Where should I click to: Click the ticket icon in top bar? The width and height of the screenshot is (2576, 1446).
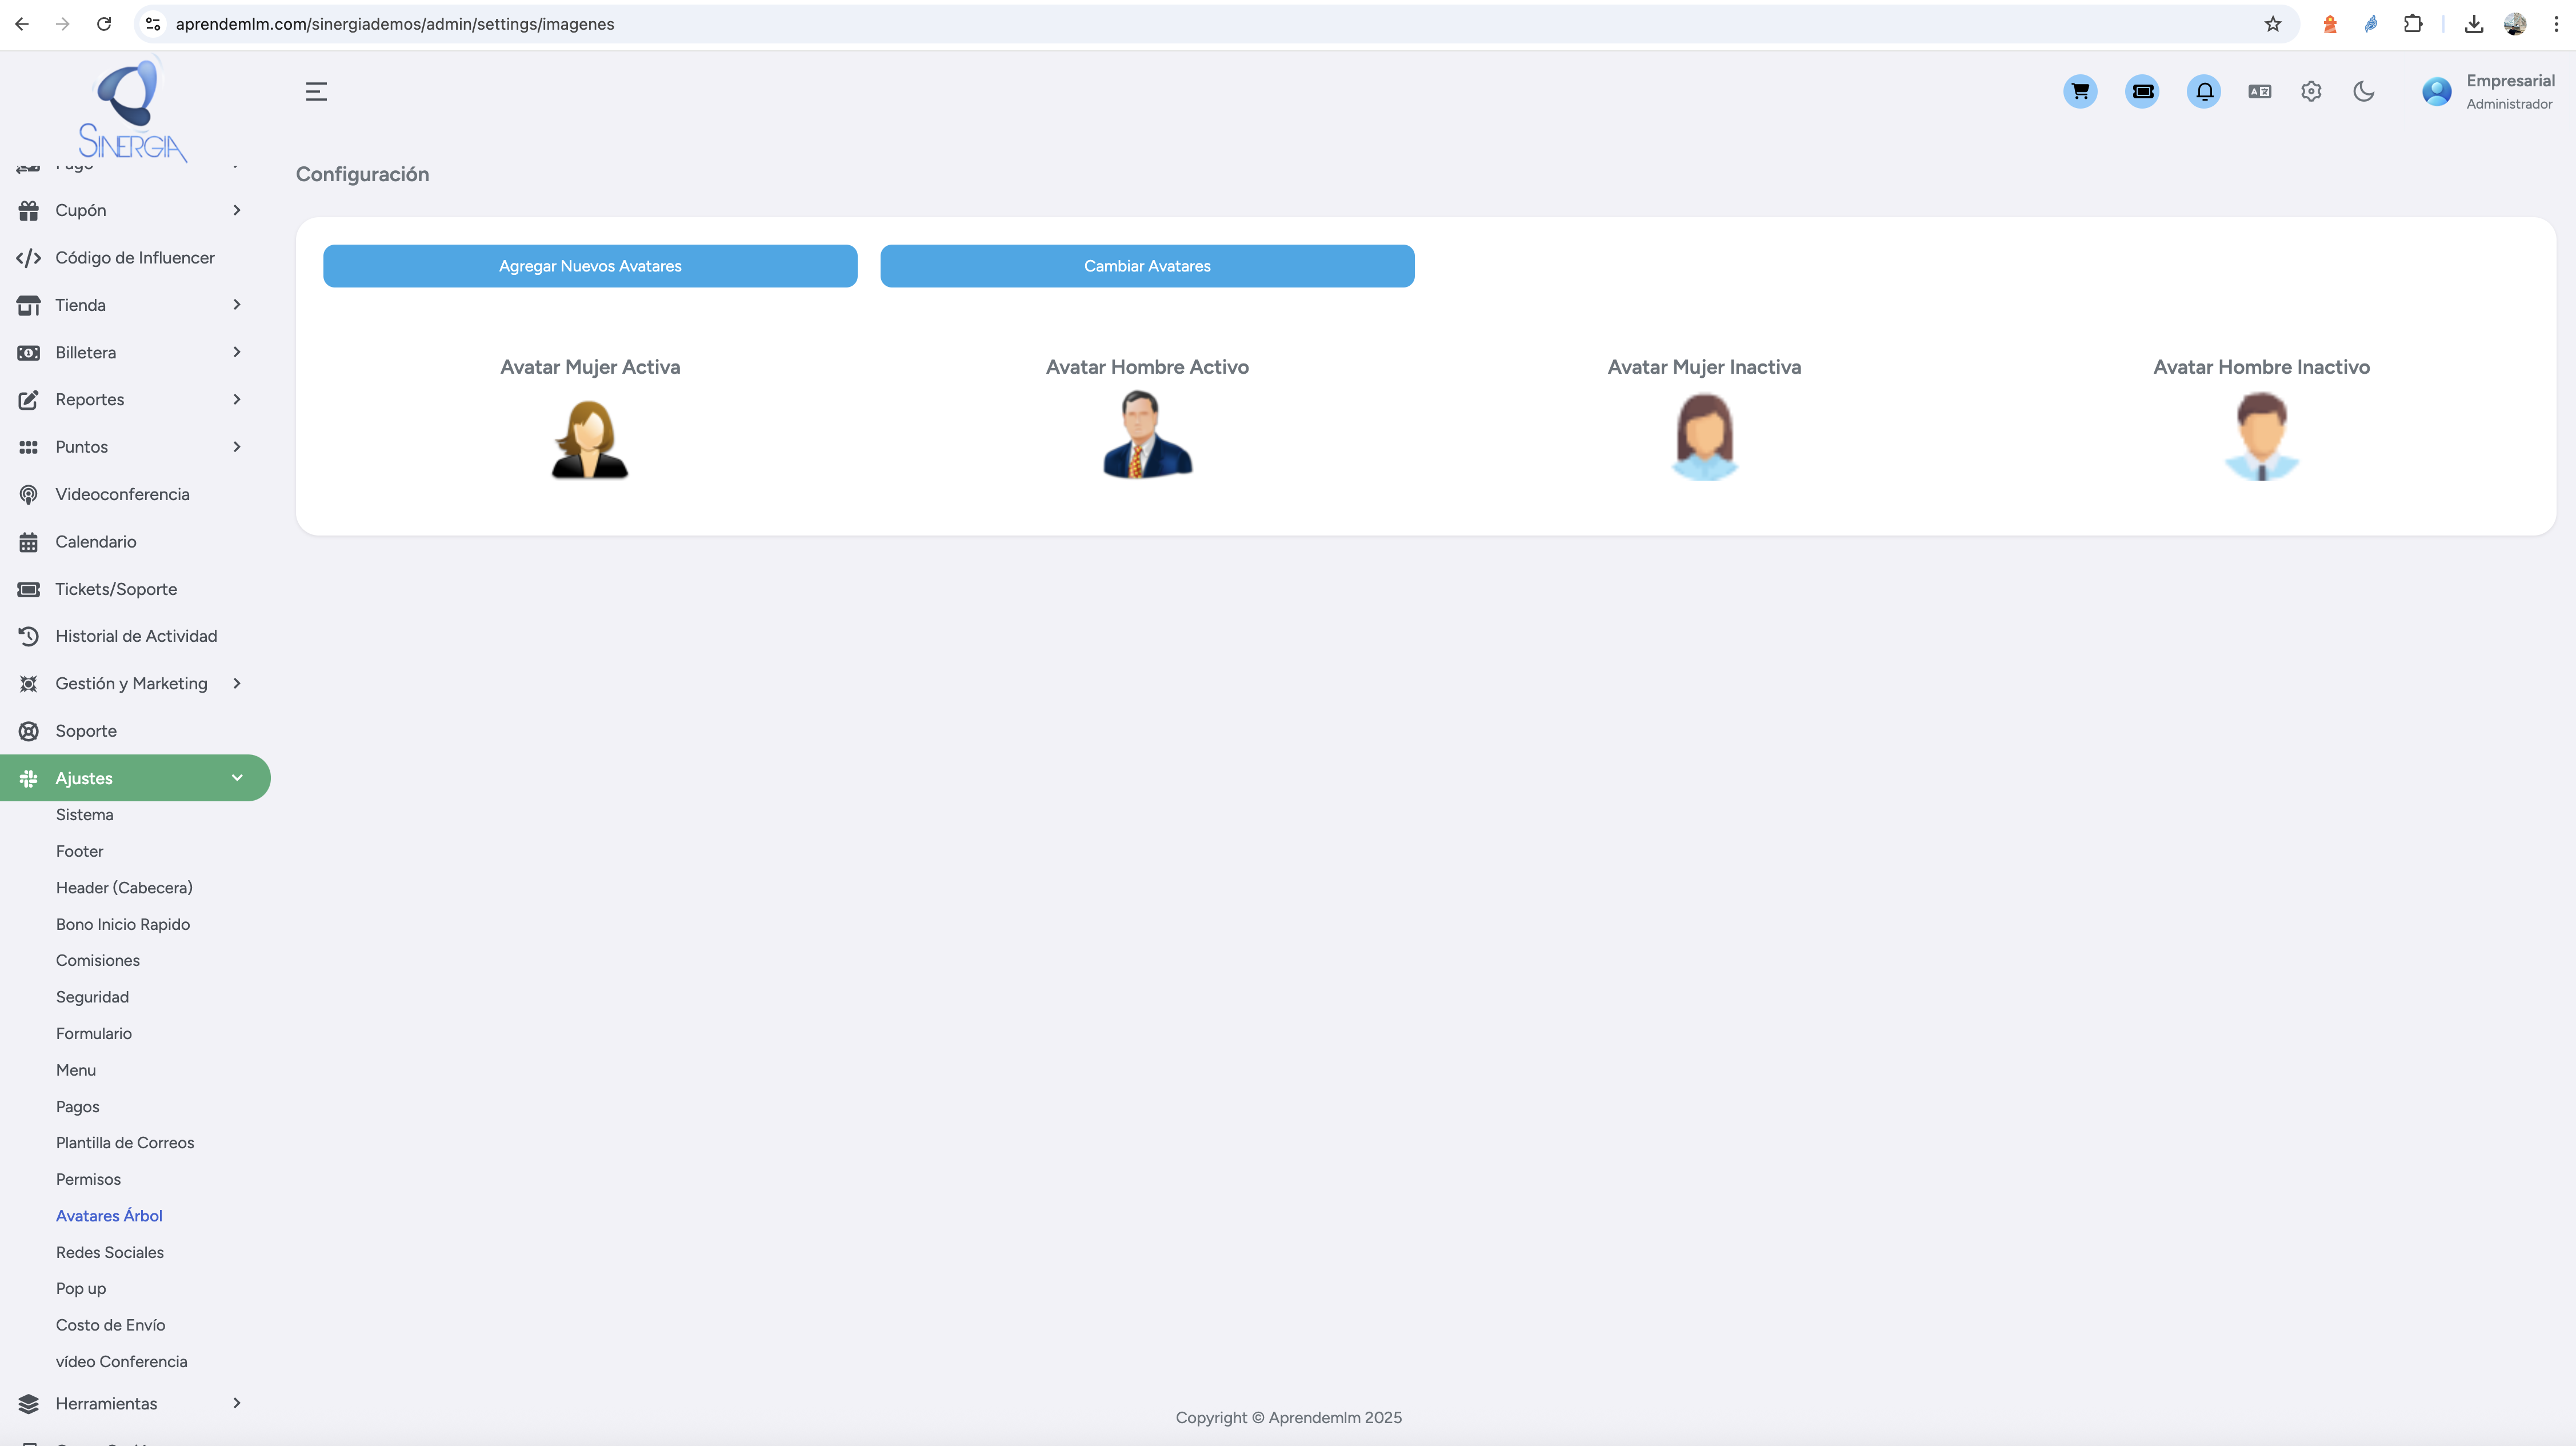[2142, 92]
